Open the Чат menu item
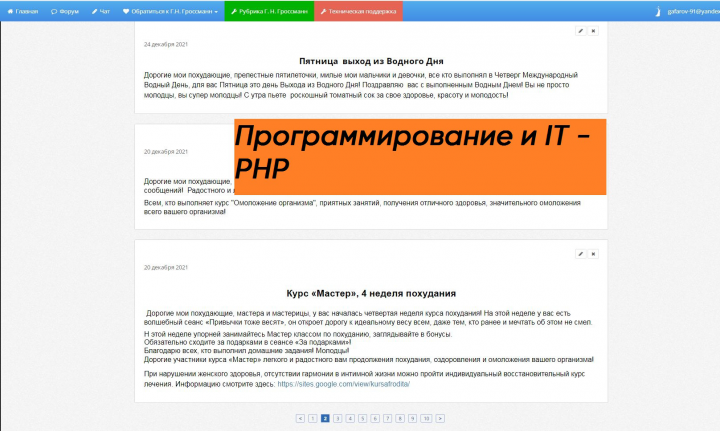 tap(101, 11)
